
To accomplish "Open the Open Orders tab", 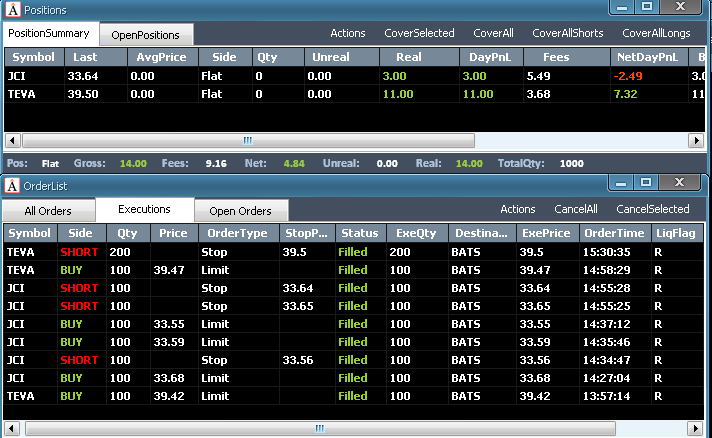I will (x=241, y=211).
